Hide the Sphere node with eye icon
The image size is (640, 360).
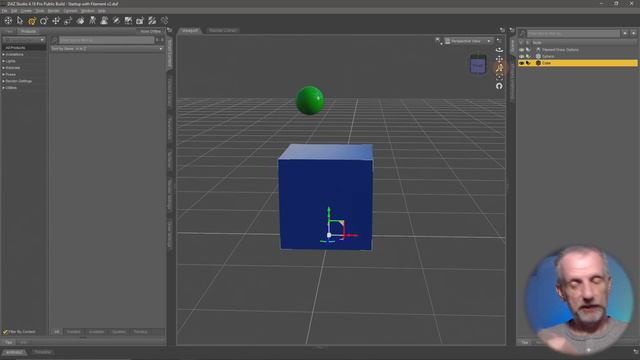521,56
